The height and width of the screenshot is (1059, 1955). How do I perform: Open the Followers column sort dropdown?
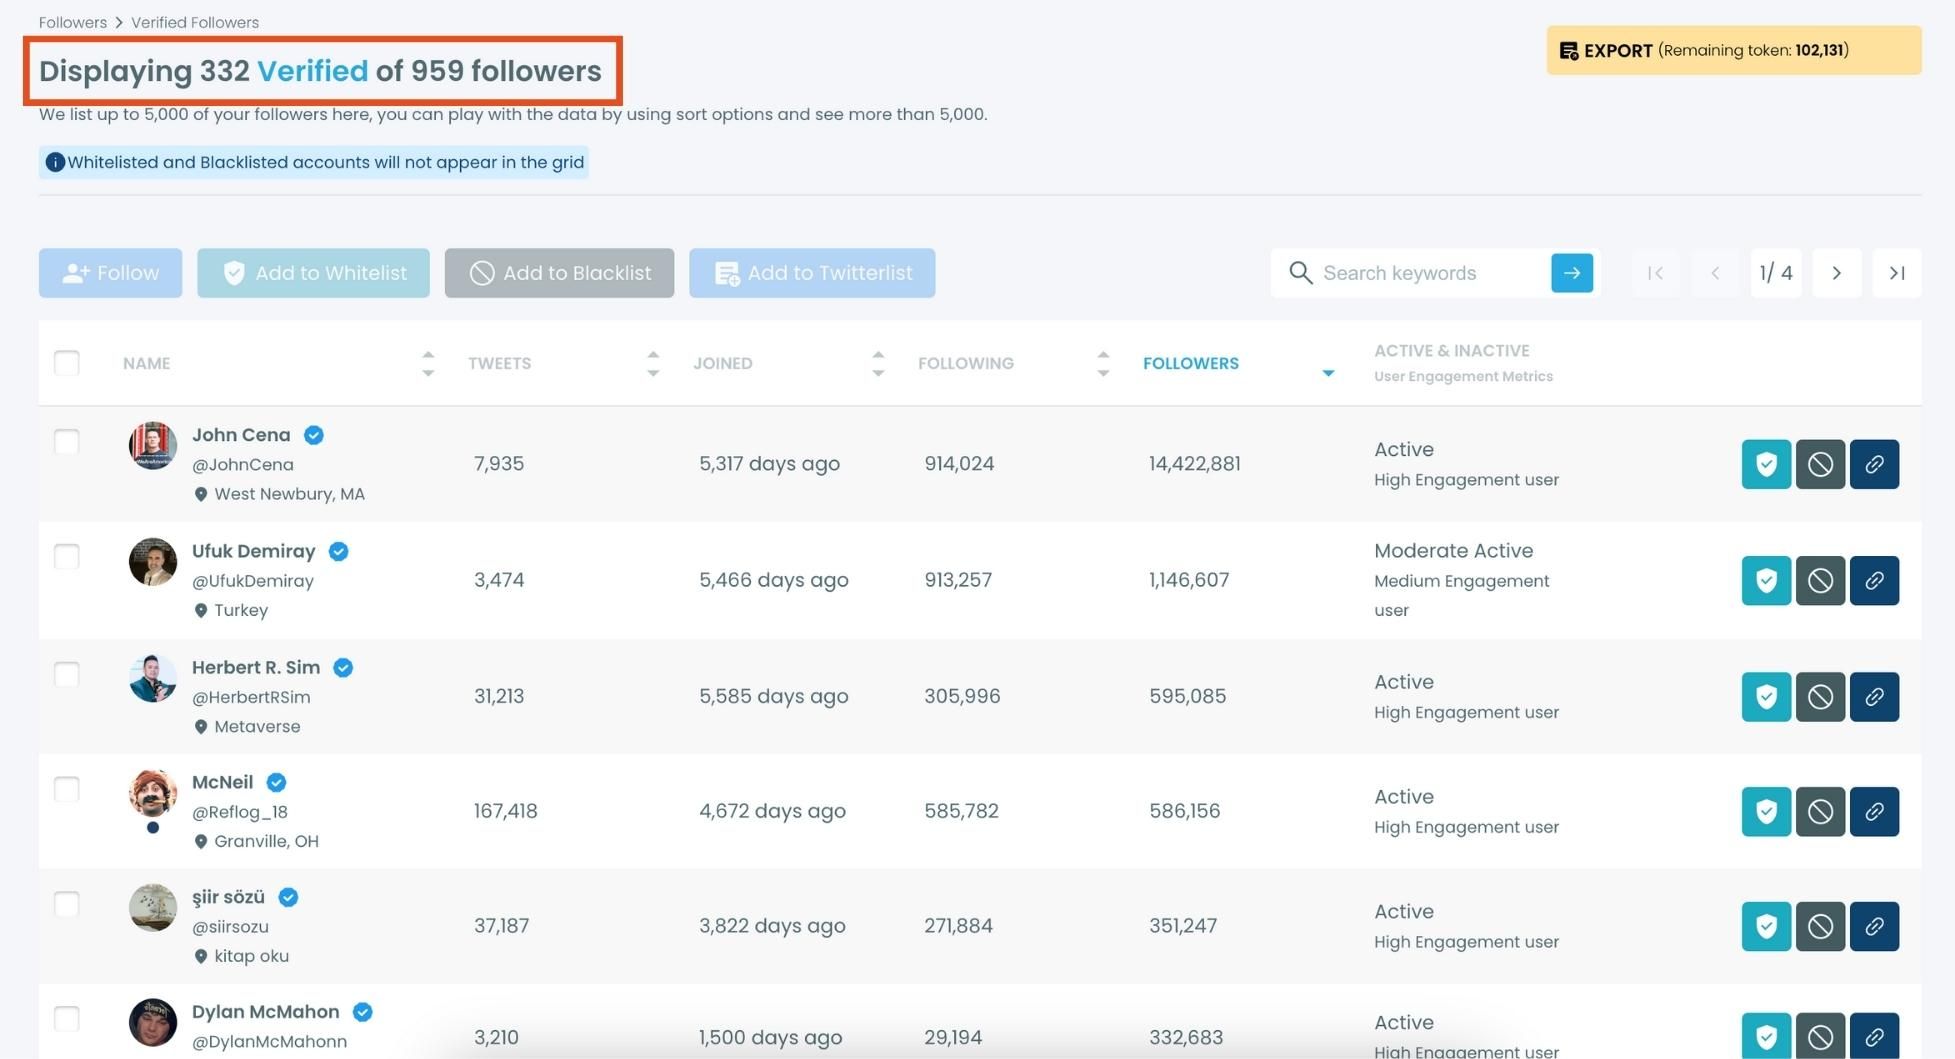point(1328,372)
